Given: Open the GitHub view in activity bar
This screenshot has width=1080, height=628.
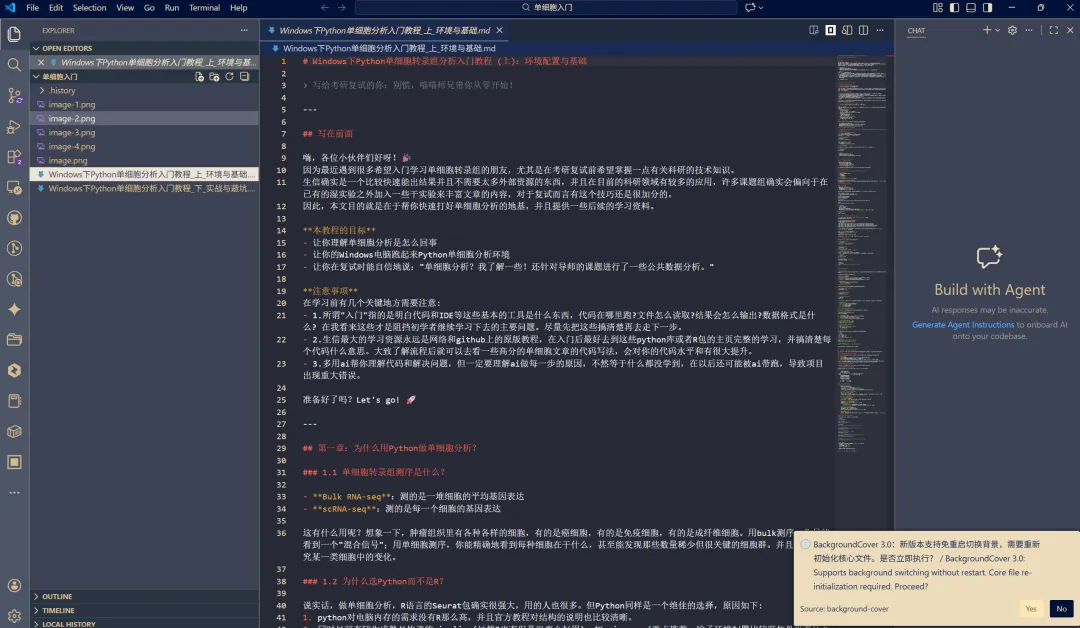Looking at the screenshot, I should [x=14, y=218].
